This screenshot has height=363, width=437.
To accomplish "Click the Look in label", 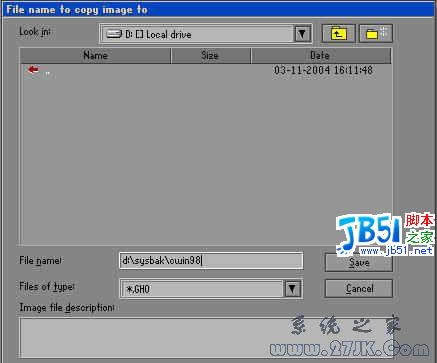I will 35,32.
